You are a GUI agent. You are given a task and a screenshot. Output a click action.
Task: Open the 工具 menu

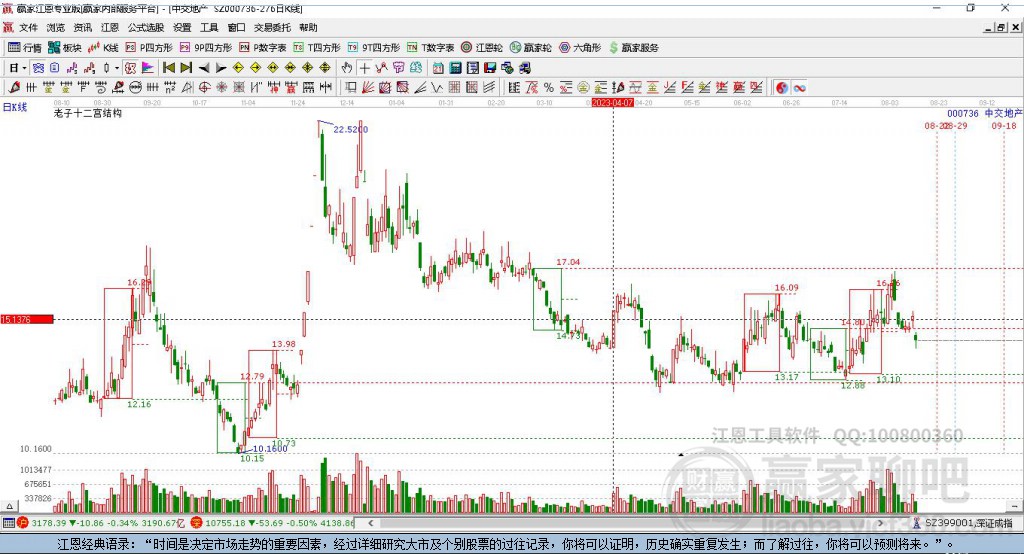(x=209, y=27)
